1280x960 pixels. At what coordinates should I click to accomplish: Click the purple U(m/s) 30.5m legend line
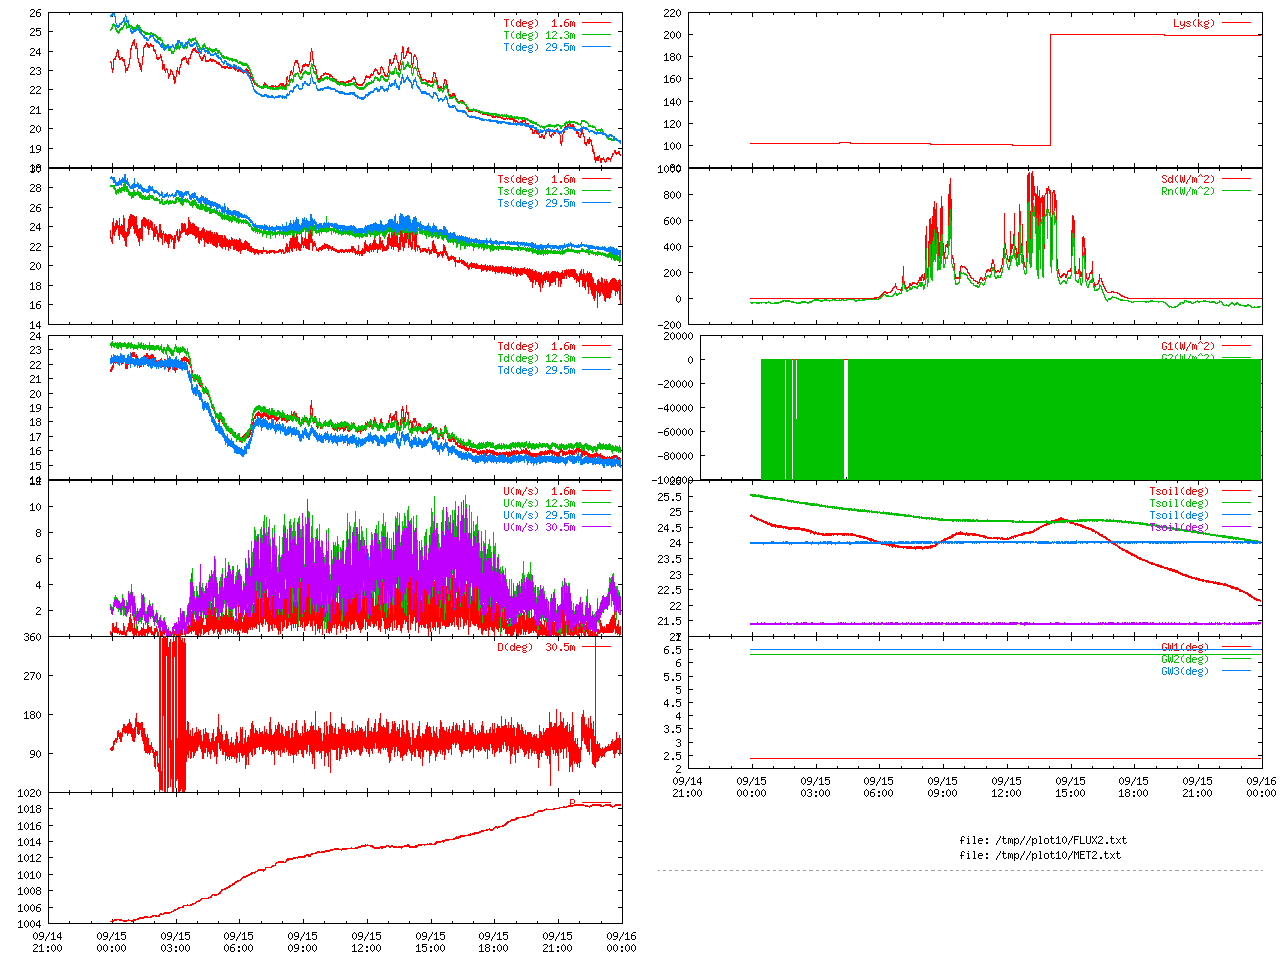(596, 527)
